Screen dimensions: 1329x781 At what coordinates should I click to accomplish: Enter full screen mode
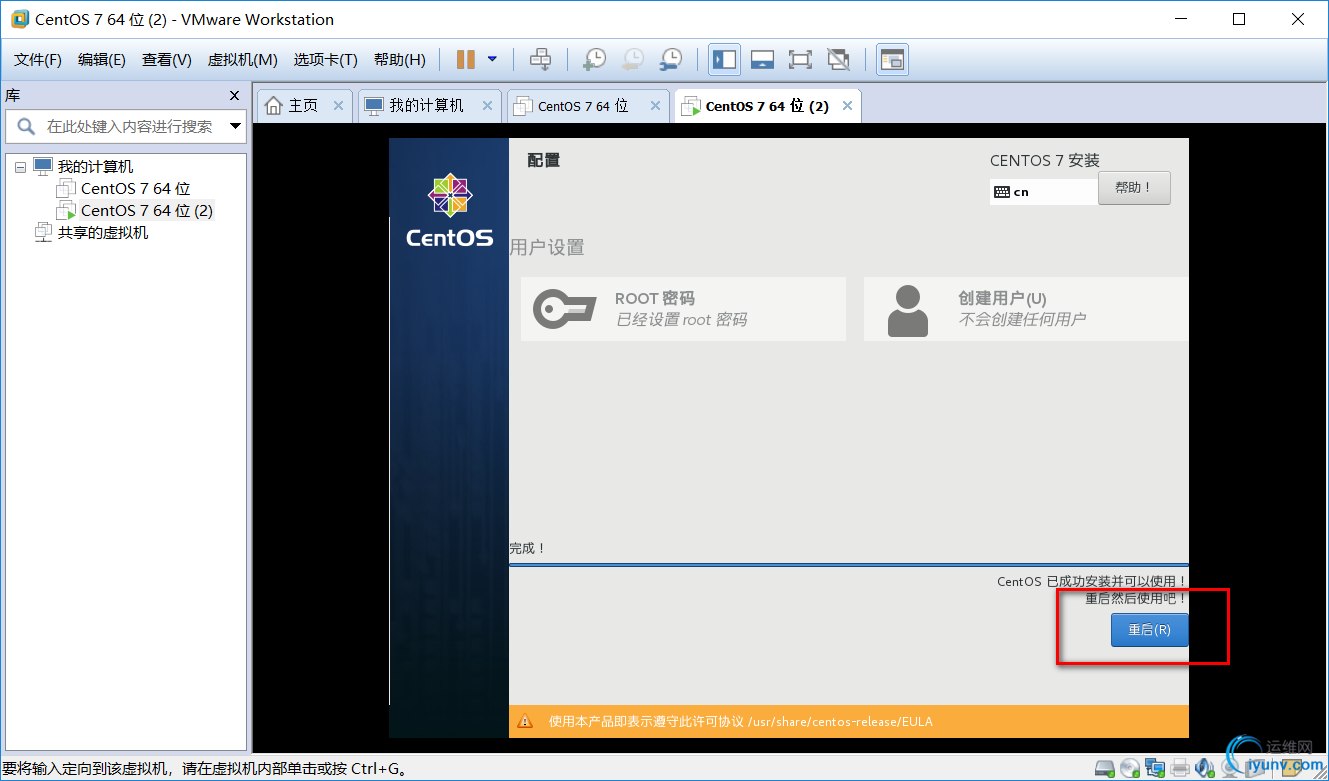pyautogui.click(x=800, y=60)
